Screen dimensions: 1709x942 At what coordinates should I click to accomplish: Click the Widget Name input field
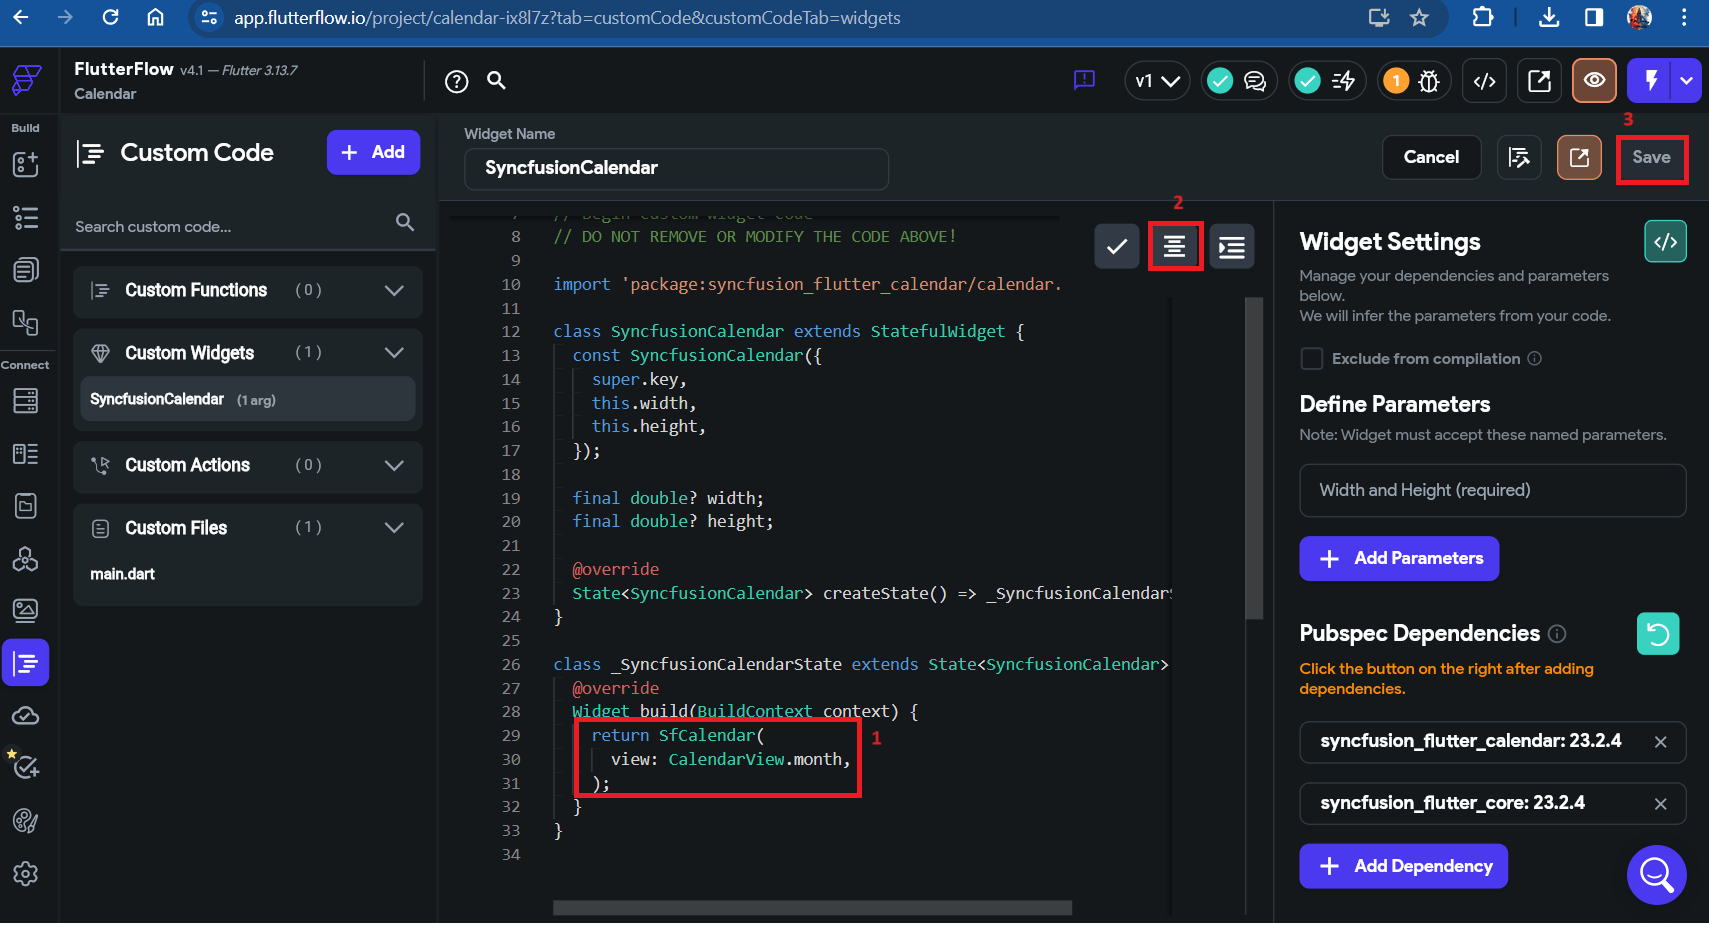click(x=676, y=168)
